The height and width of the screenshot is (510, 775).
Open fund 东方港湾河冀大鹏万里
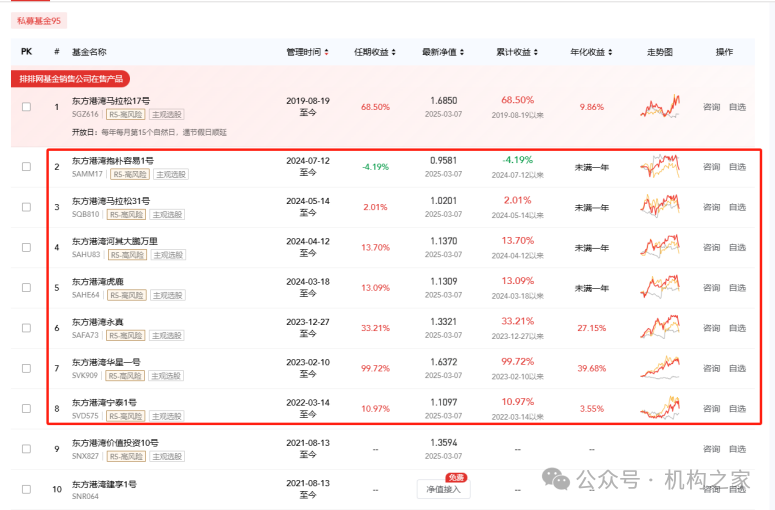(x=115, y=241)
